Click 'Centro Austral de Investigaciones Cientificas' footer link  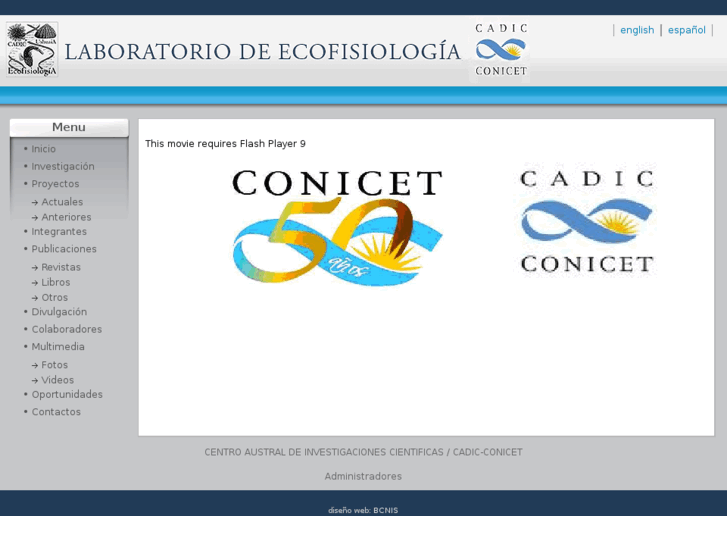[364, 452]
